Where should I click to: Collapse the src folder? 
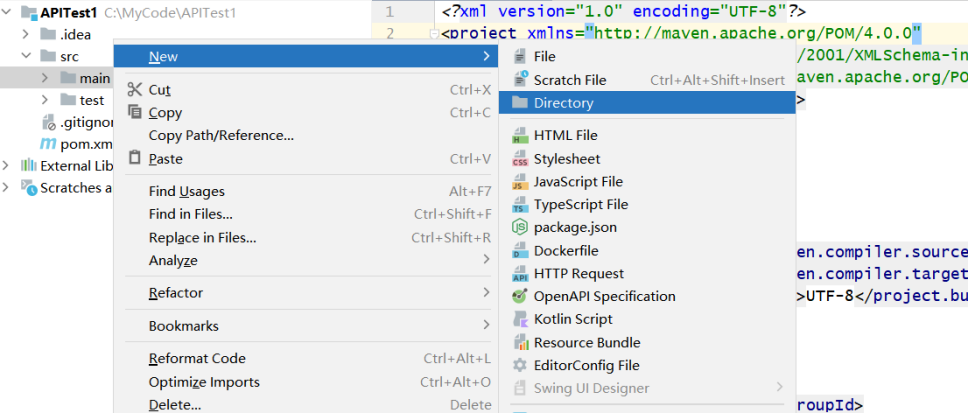tap(25, 57)
